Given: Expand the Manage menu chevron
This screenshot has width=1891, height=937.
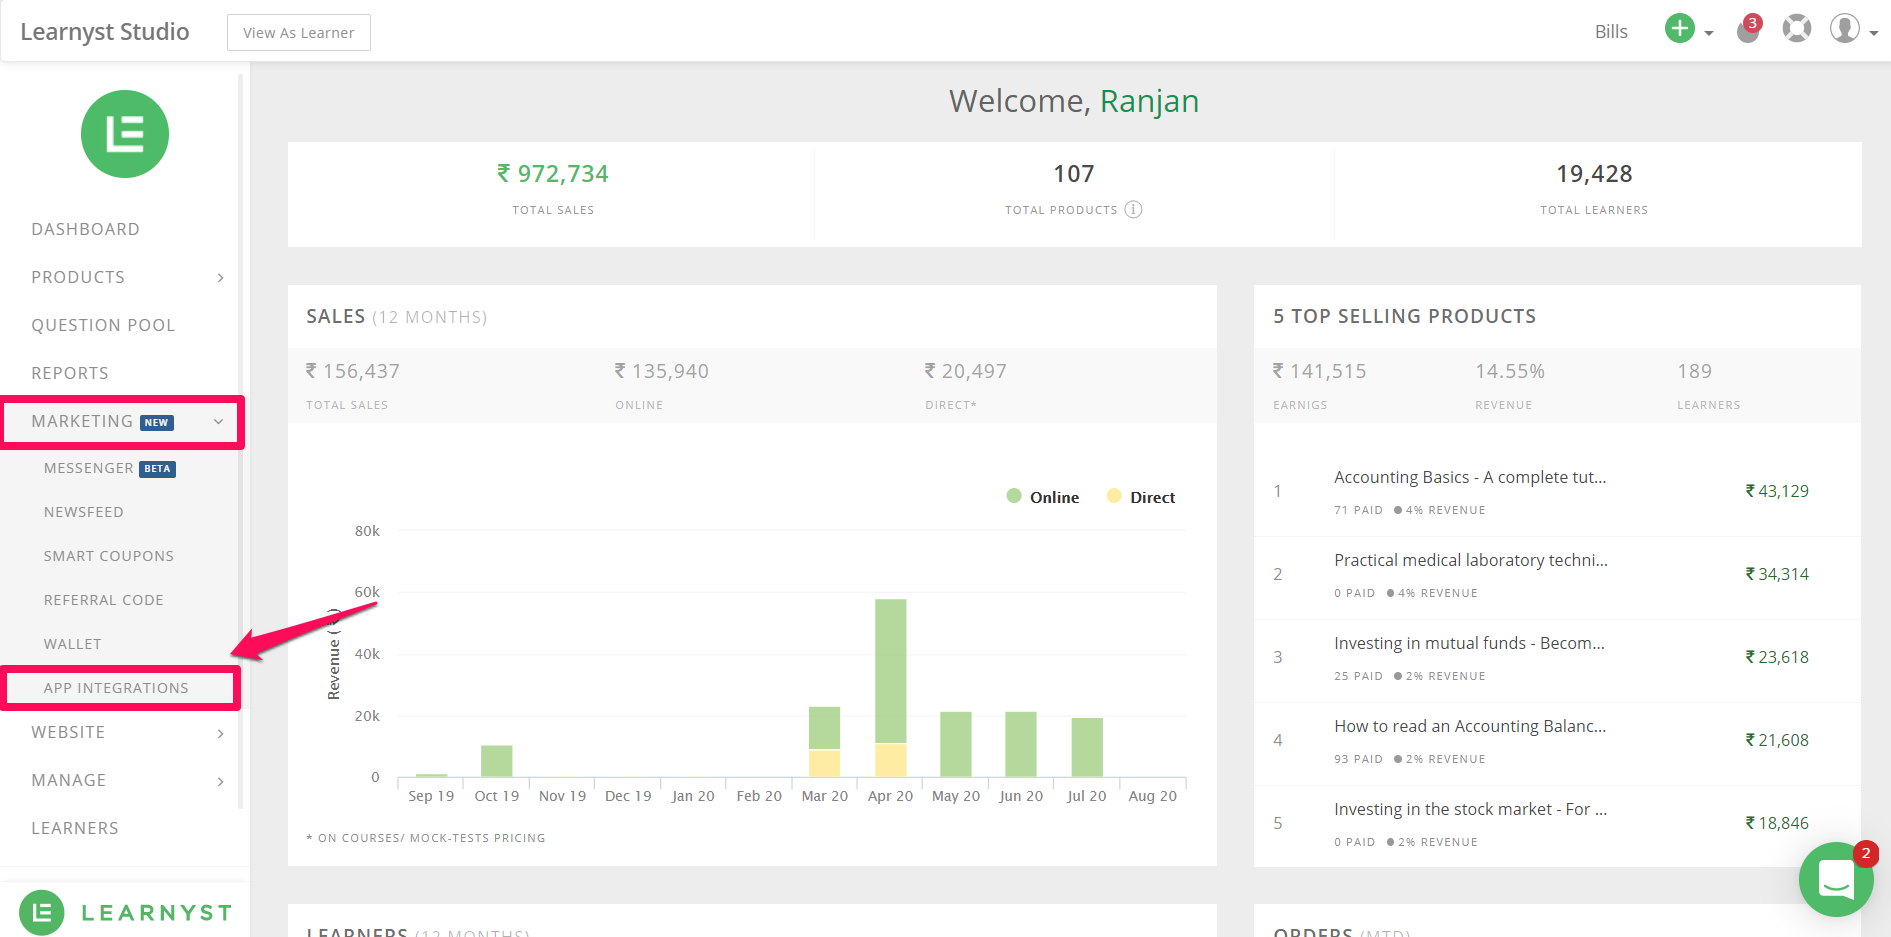Looking at the screenshot, I should (221, 781).
